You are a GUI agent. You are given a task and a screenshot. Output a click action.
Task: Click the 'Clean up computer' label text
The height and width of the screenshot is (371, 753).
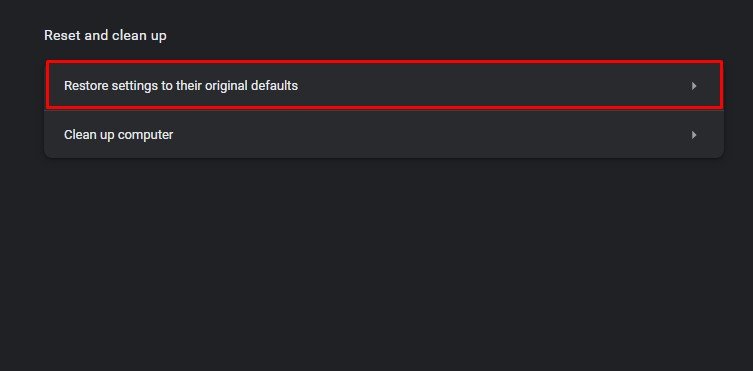(x=118, y=135)
